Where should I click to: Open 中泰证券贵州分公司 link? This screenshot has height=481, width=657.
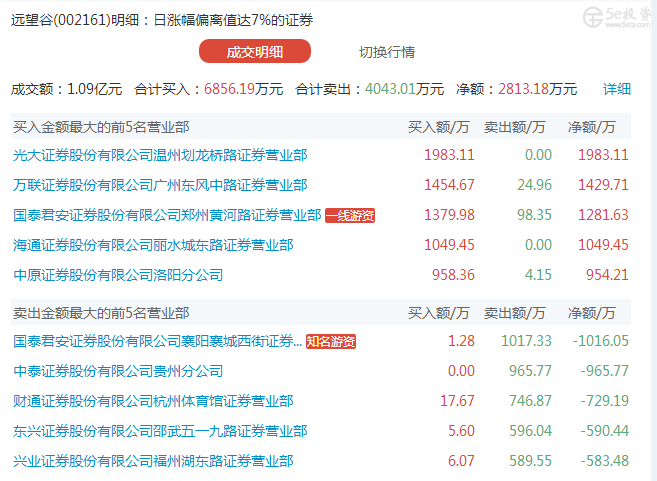pyautogui.click(x=118, y=371)
